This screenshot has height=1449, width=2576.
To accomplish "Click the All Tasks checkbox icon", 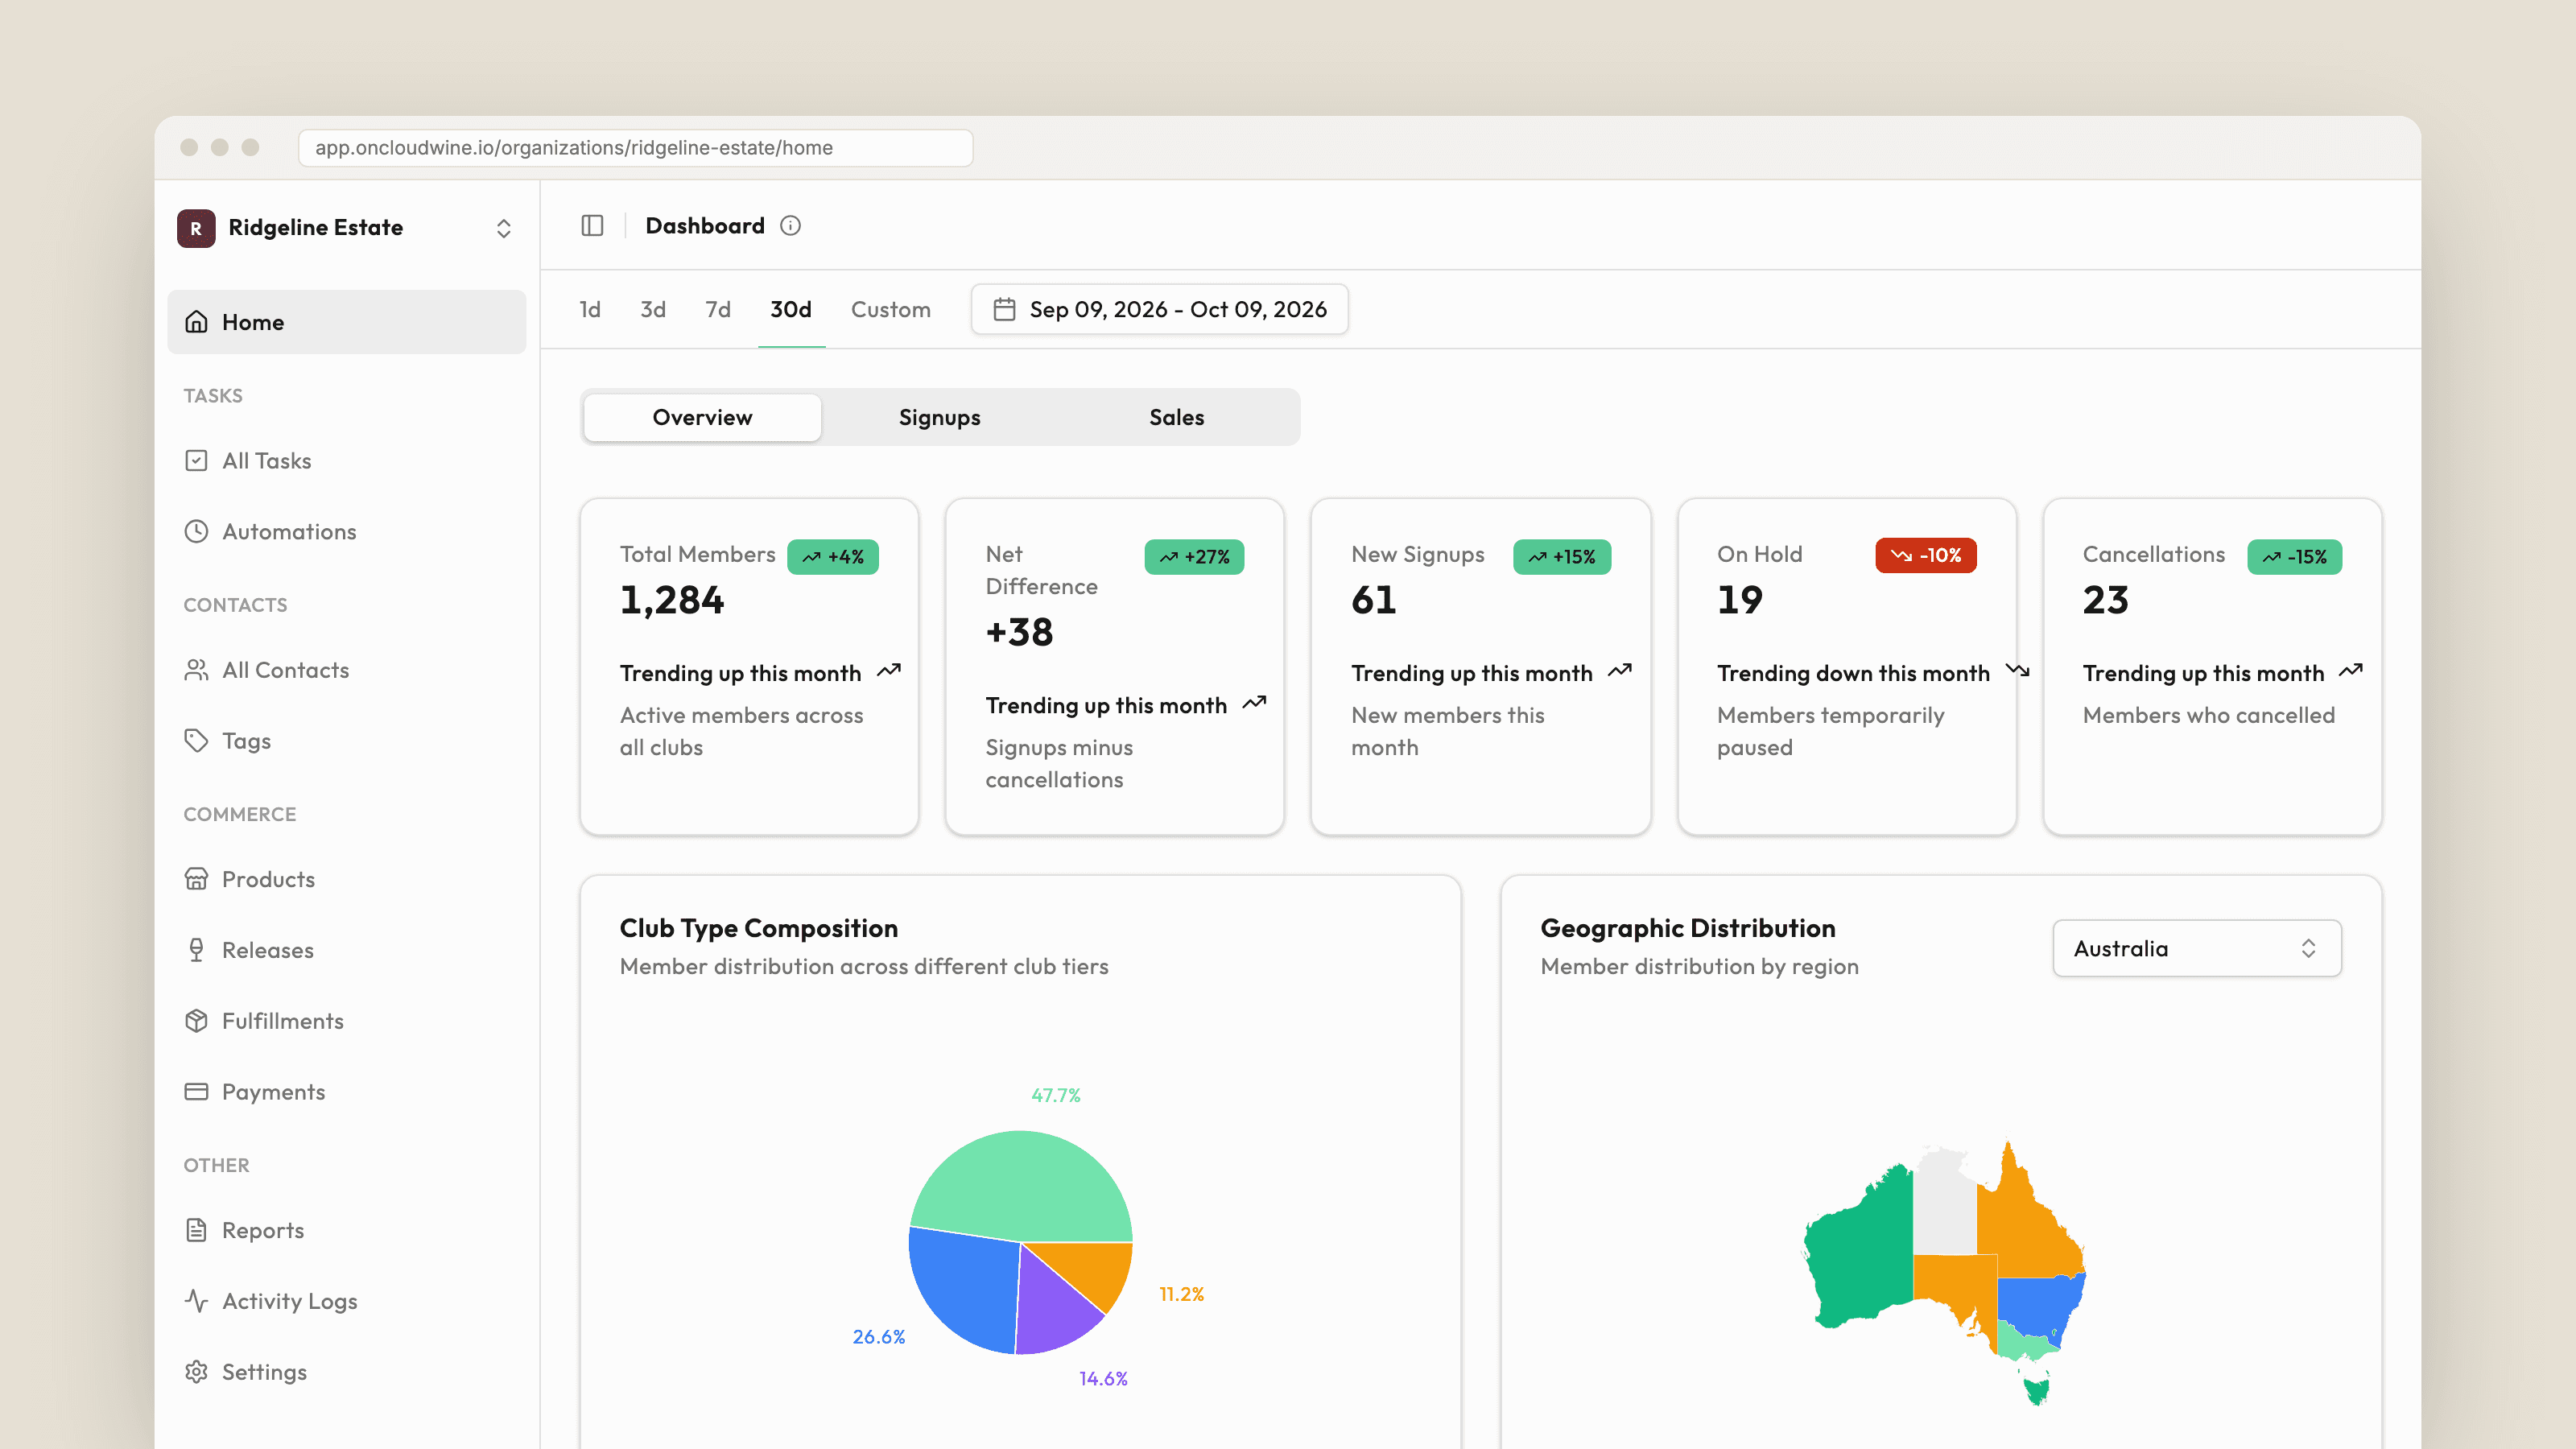I will [x=196, y=461].
